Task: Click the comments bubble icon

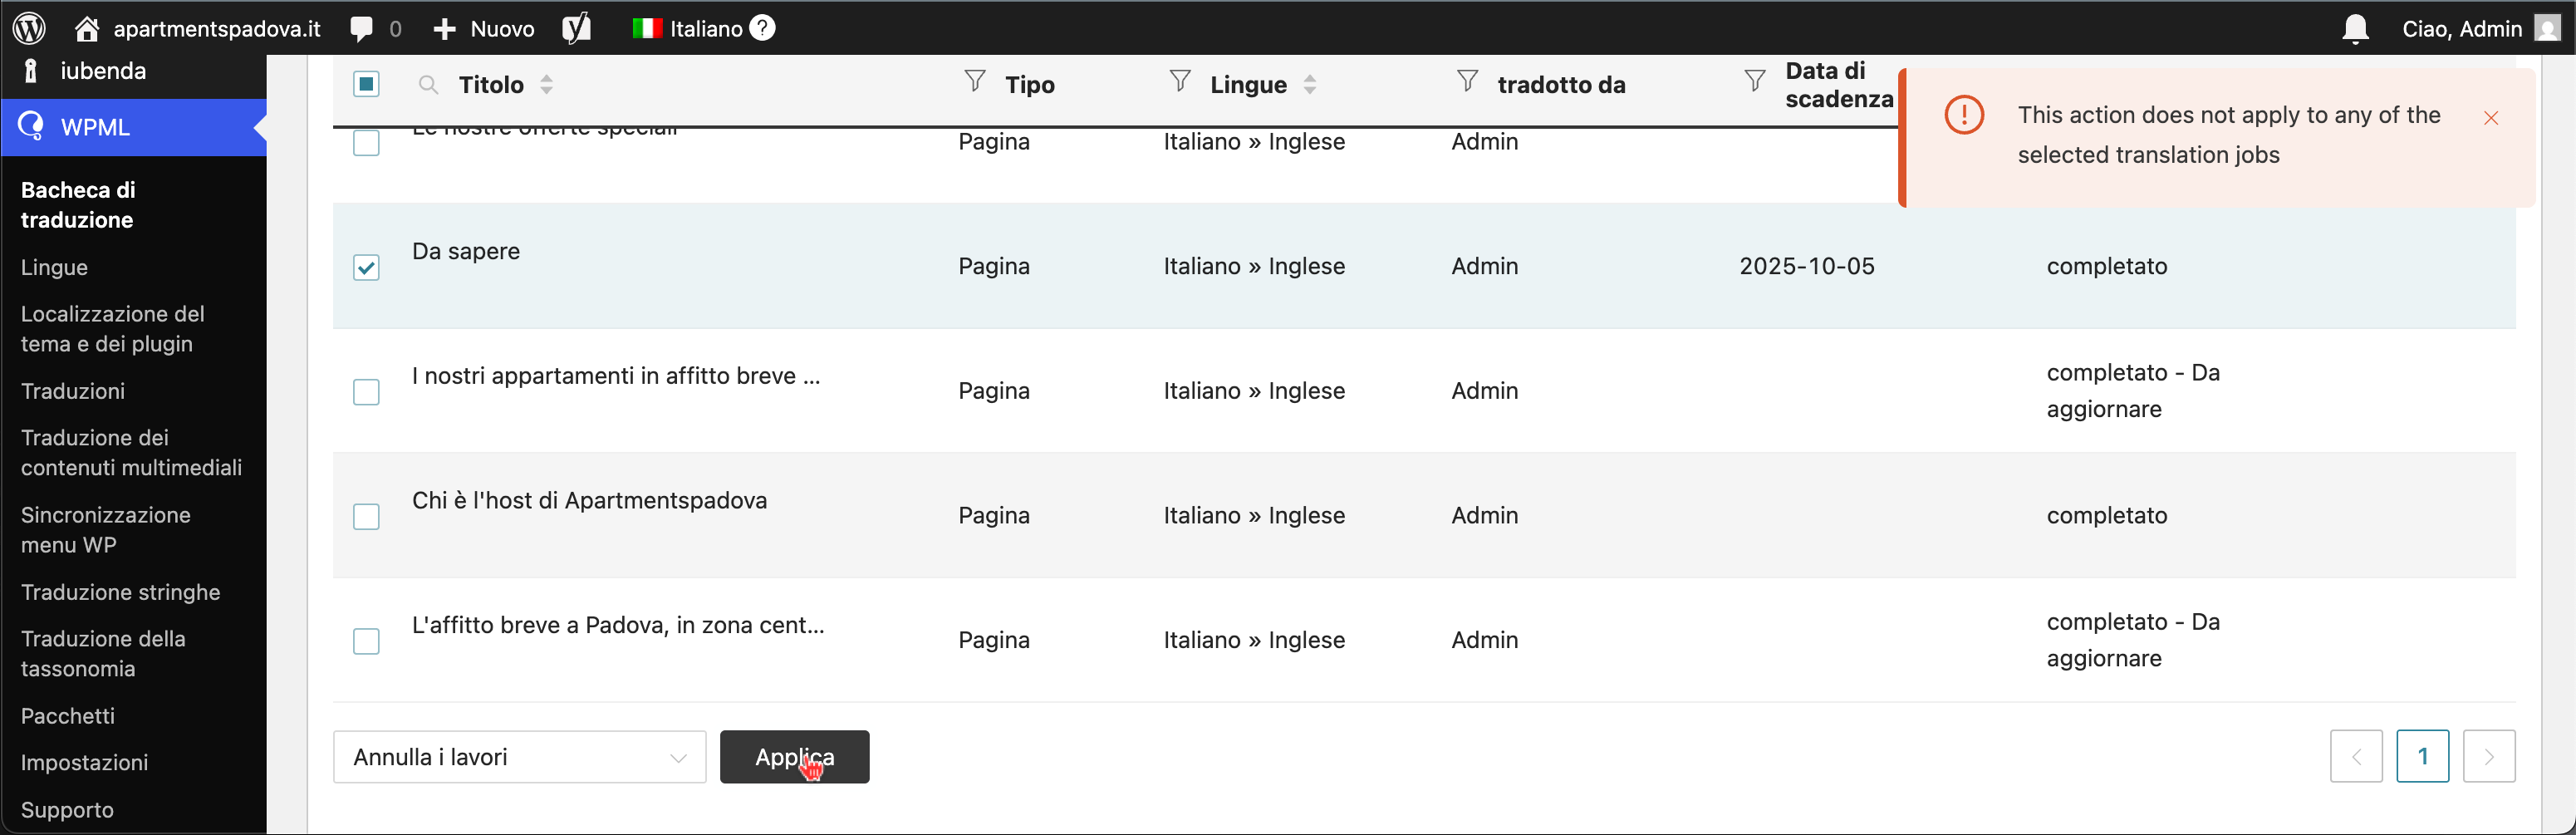Action: click(362, 28)
